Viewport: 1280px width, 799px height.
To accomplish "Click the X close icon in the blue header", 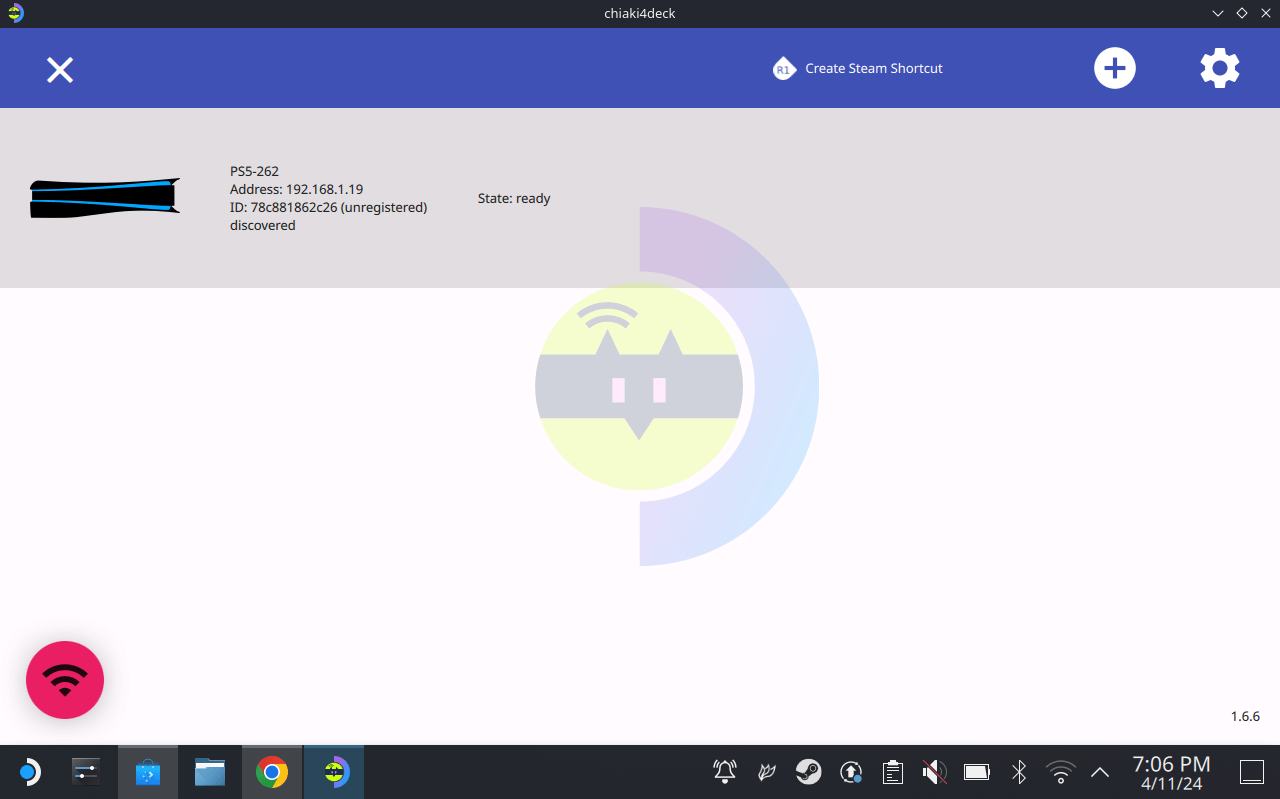I will pyautogui.click(x=60, y=70).
